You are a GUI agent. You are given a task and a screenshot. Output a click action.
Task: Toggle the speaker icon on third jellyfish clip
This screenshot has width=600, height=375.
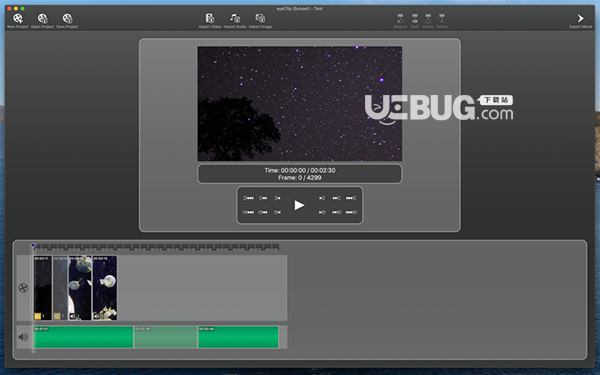pos(73,316)
